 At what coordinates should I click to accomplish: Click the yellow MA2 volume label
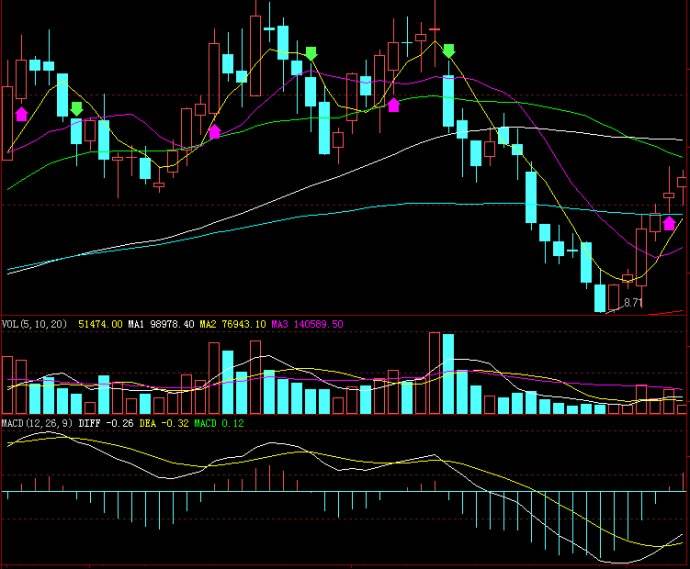208,324
